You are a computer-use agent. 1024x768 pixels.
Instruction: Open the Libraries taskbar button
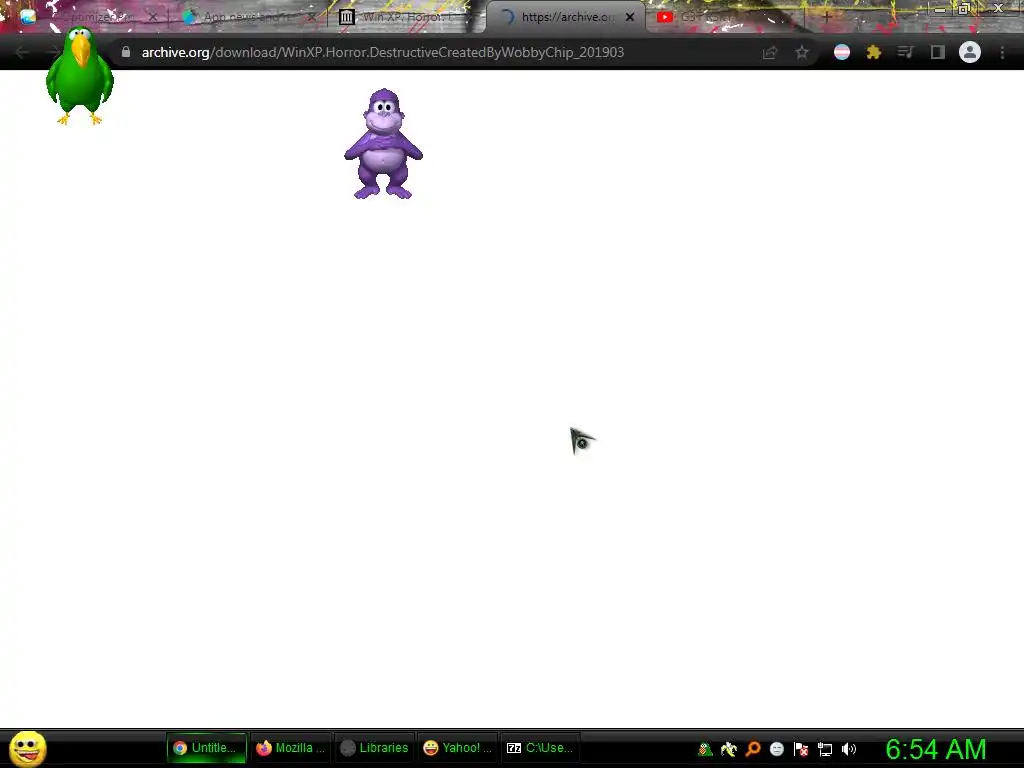[374, 748]
